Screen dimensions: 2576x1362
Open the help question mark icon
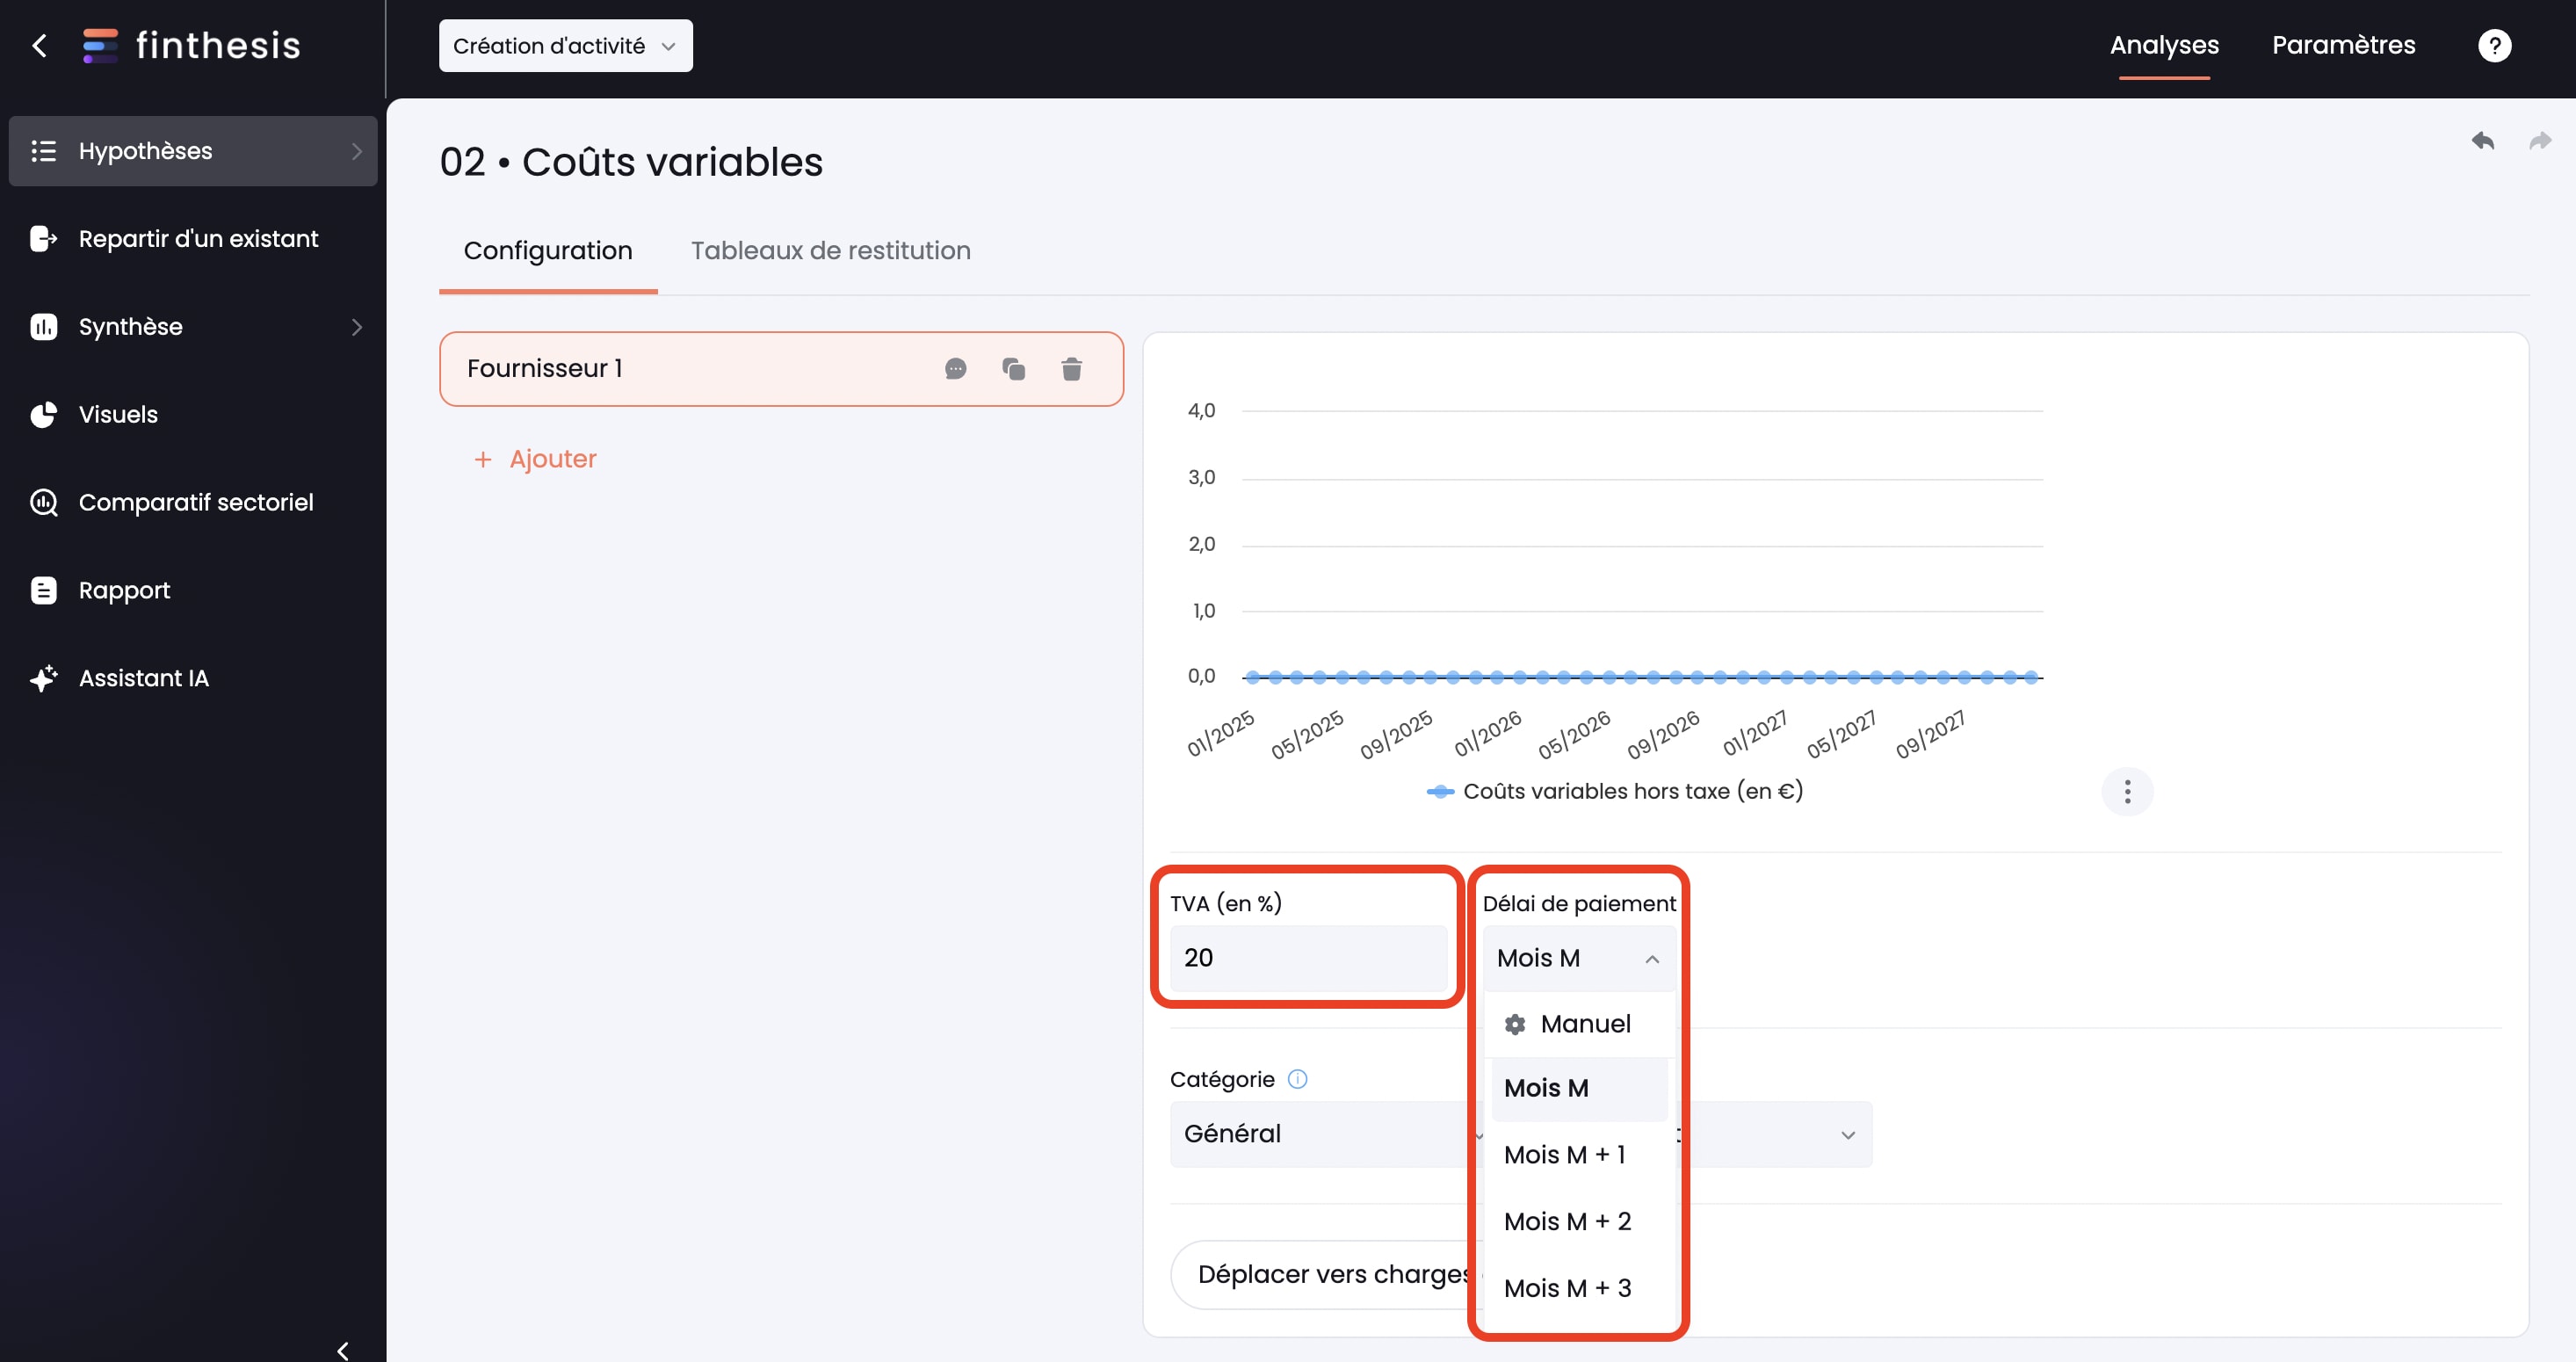tap(2494, 46)
